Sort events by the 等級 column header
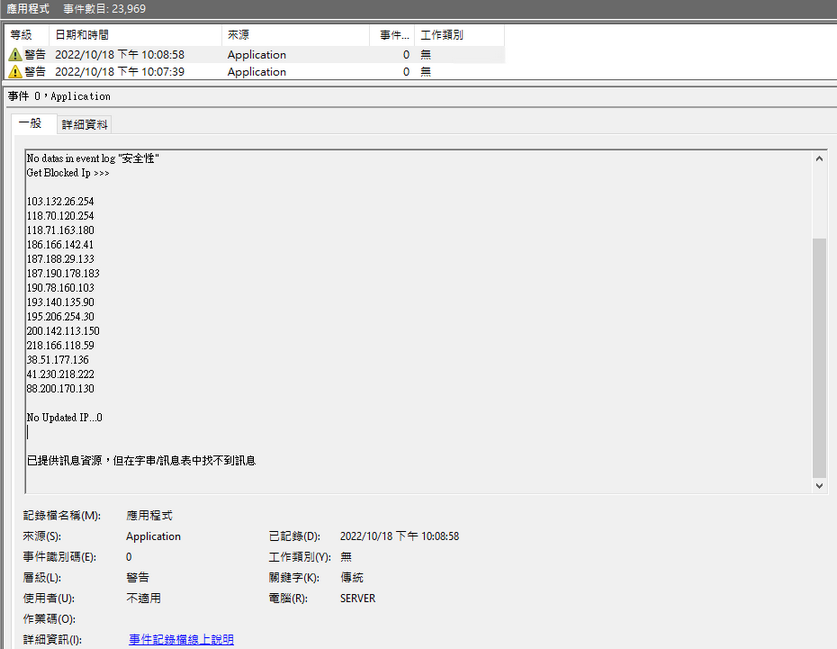Viewport: 837px width, 649px height. (x=24, y=33)
